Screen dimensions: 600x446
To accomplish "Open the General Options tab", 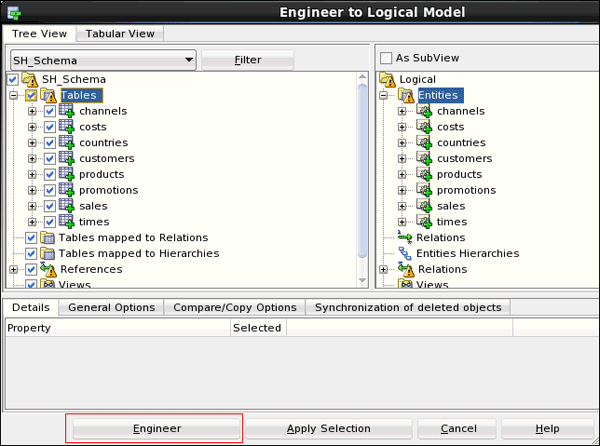I will pyautogui.click(x=111, y=308).
